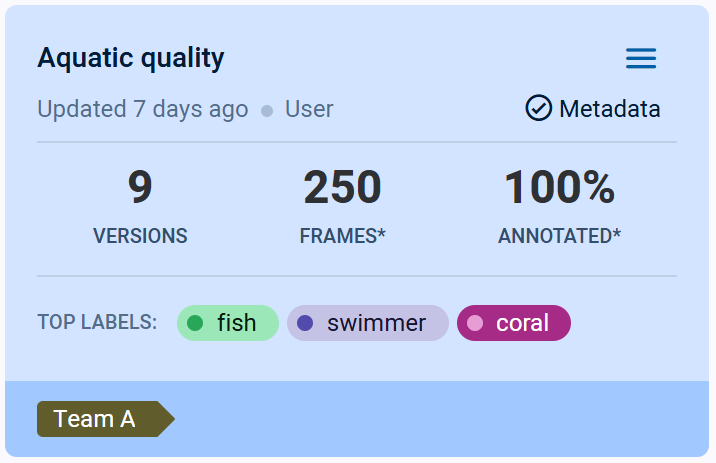Click the green dot on fish label
The width and height of the screenshot is (716, 463).
tap(196, 323)
